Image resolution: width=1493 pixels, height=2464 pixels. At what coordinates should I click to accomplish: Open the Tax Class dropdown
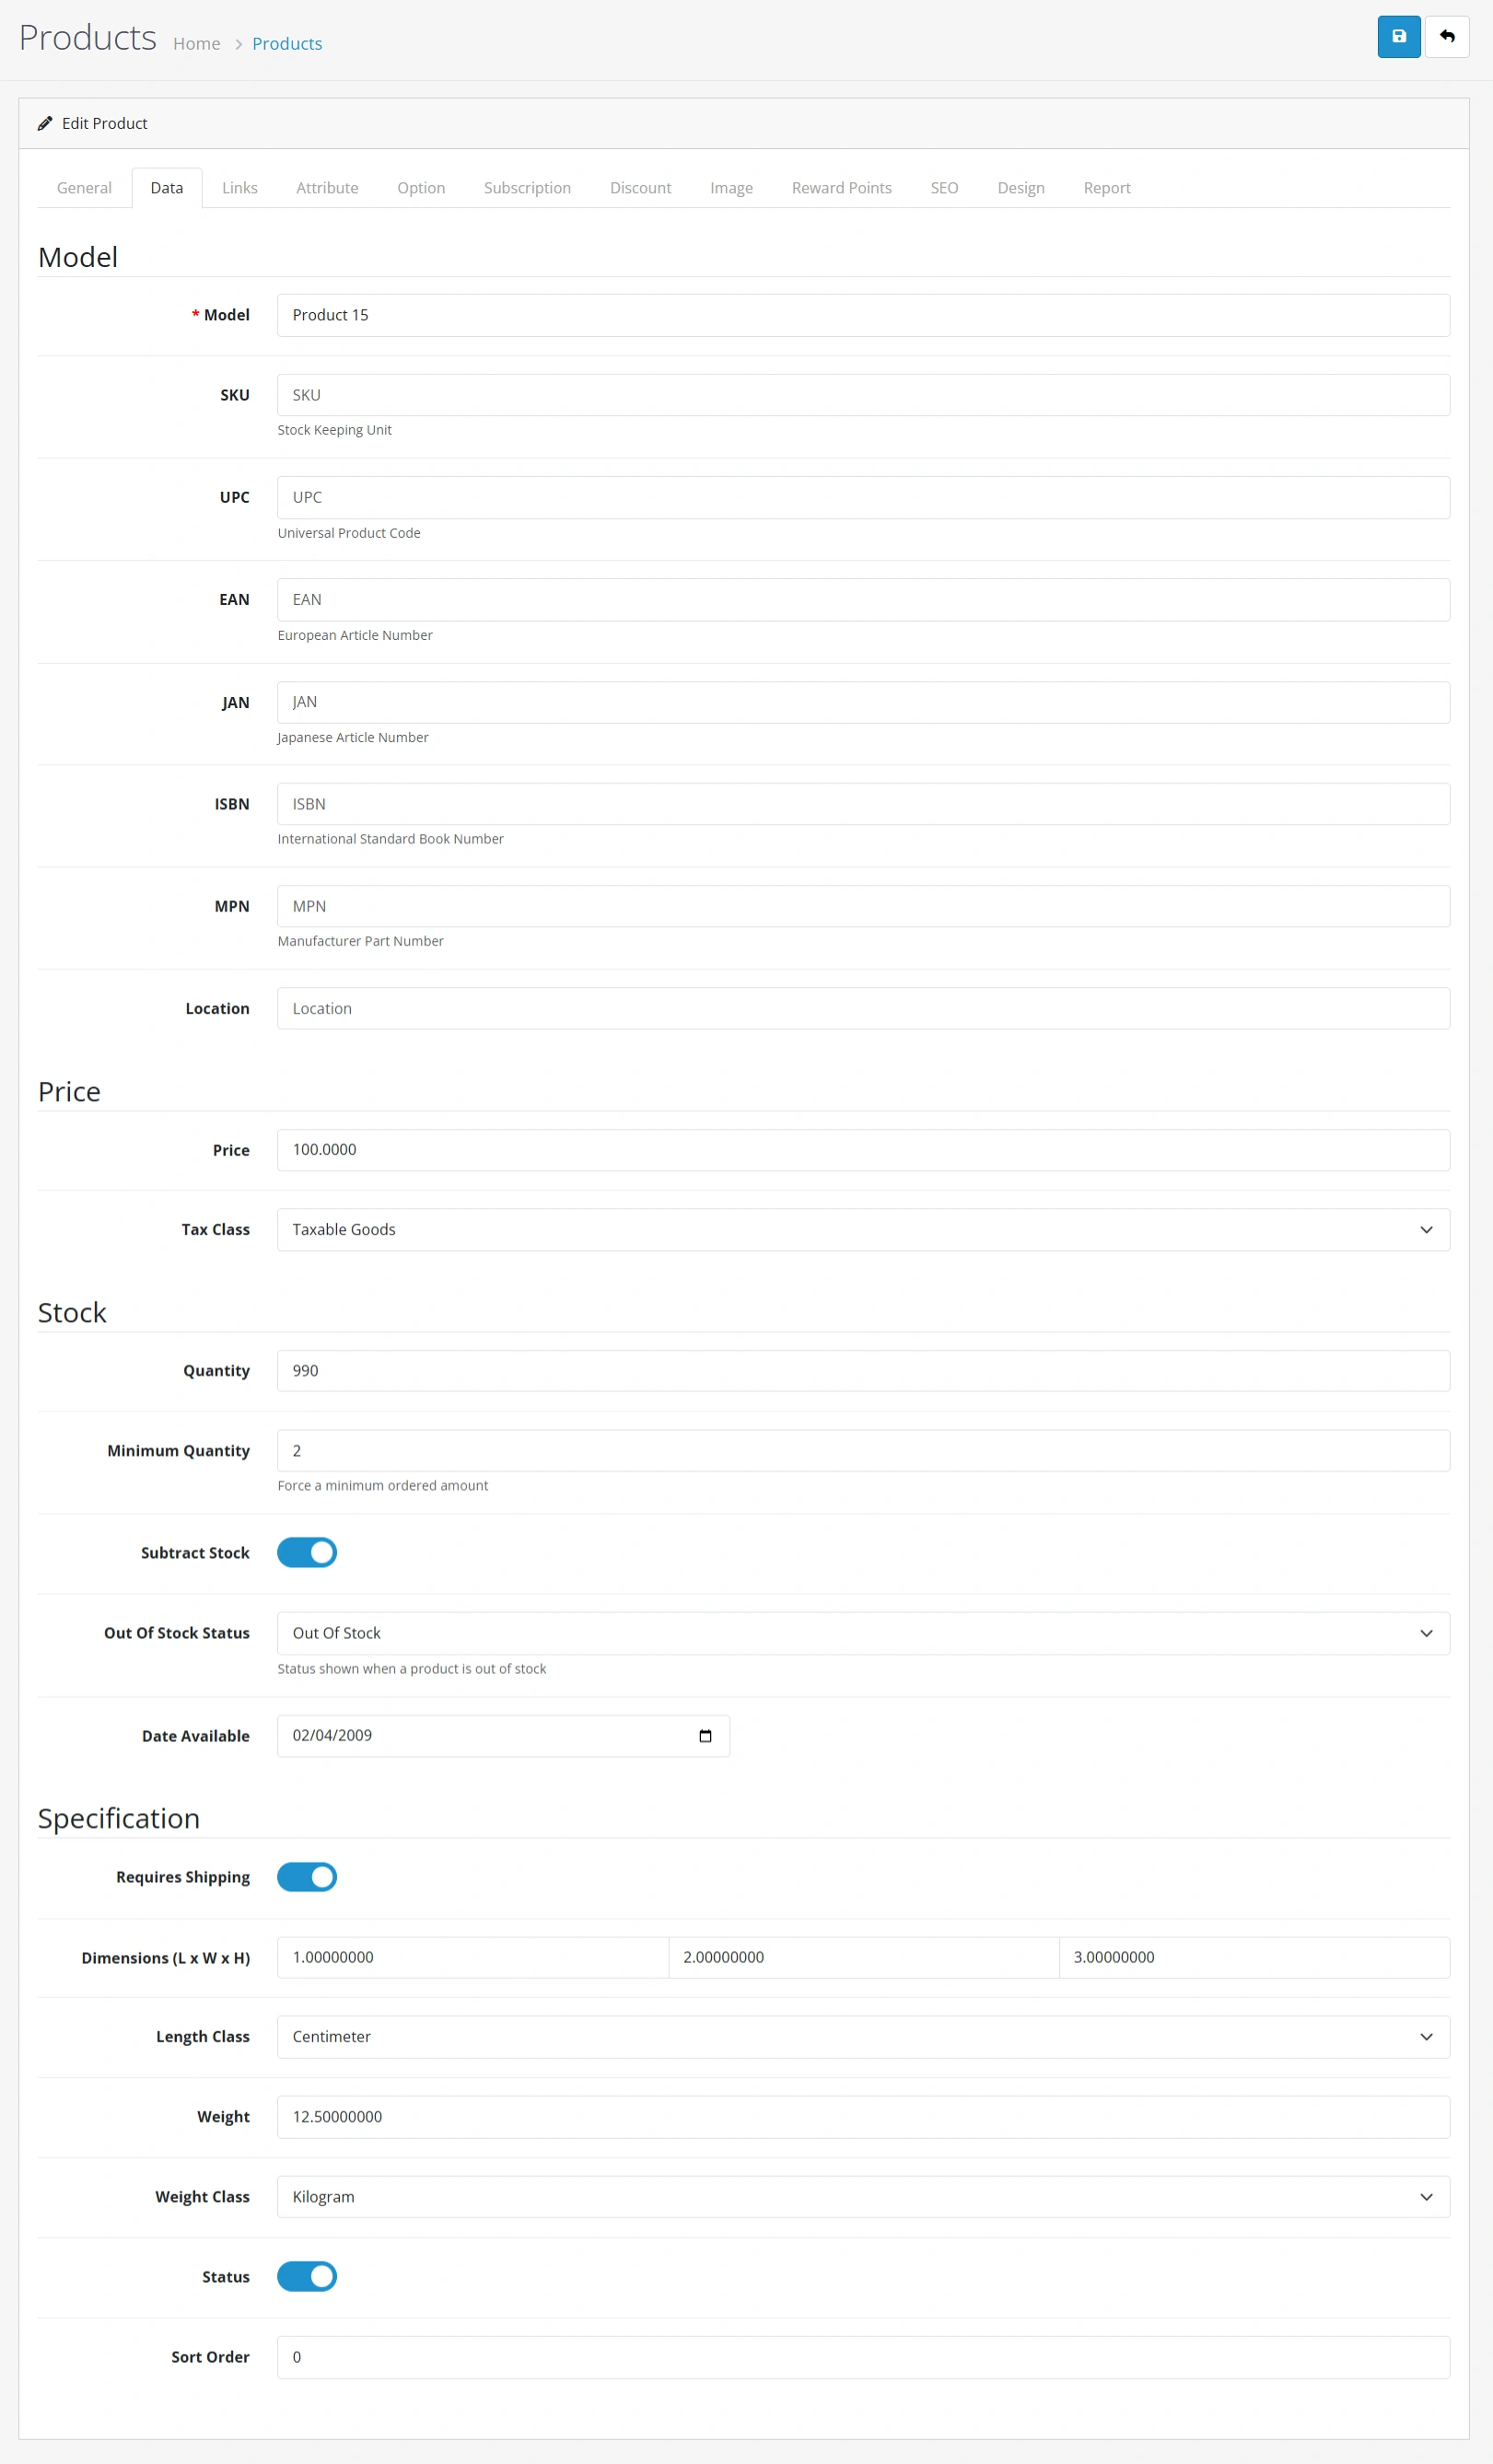click(862, 1230)
